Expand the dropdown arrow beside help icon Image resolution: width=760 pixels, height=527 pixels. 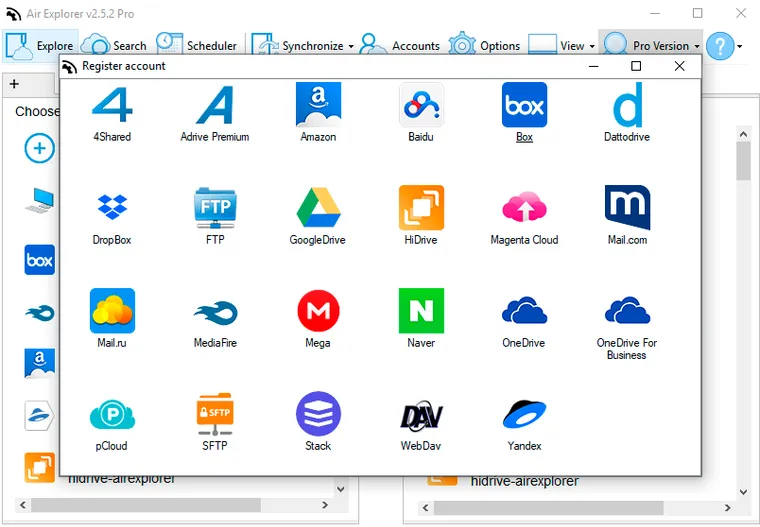740,47
